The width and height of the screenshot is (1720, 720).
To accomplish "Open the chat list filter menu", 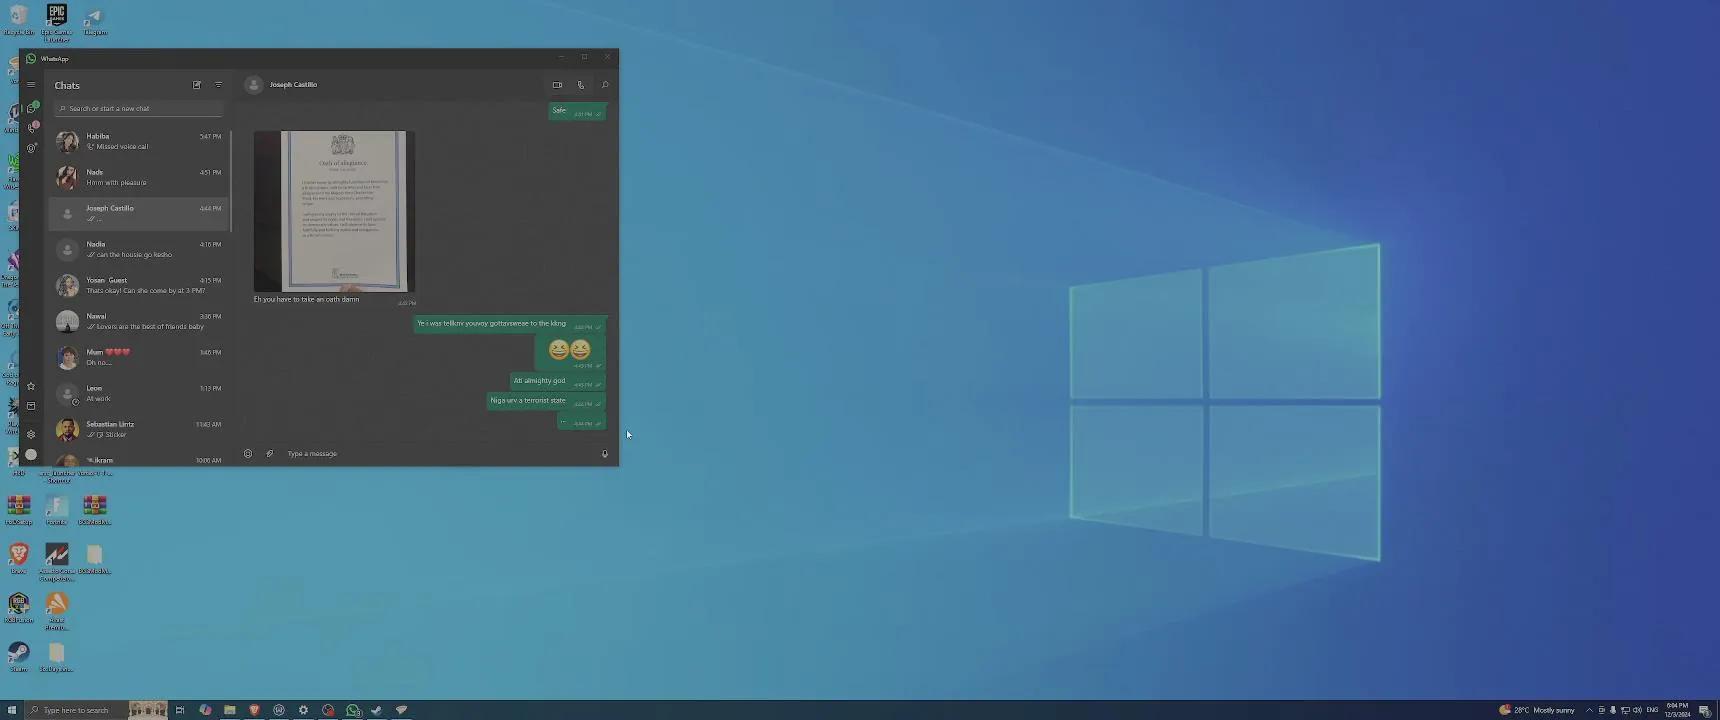I will click(219, 85).
